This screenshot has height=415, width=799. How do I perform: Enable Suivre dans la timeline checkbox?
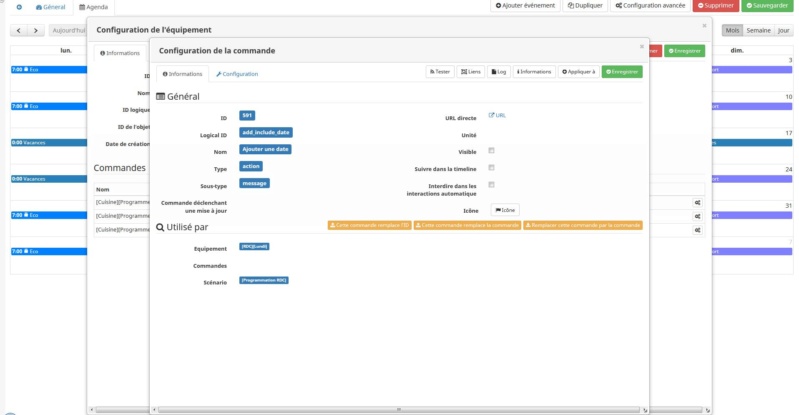click(491, 167)
